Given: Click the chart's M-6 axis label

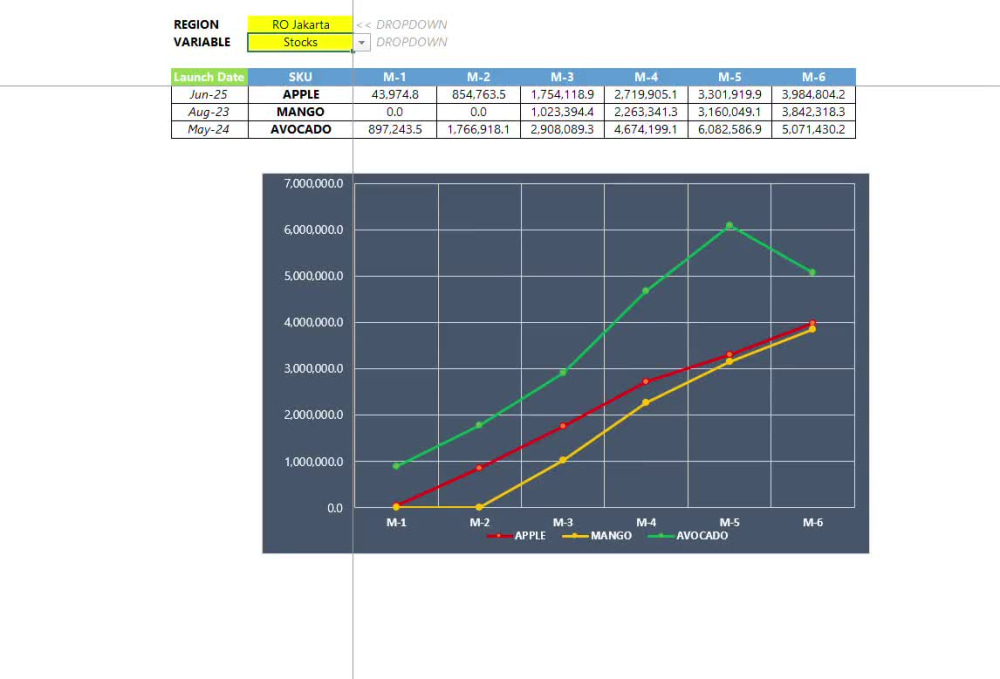Looking at the screenshot, I should coord(812,522).
